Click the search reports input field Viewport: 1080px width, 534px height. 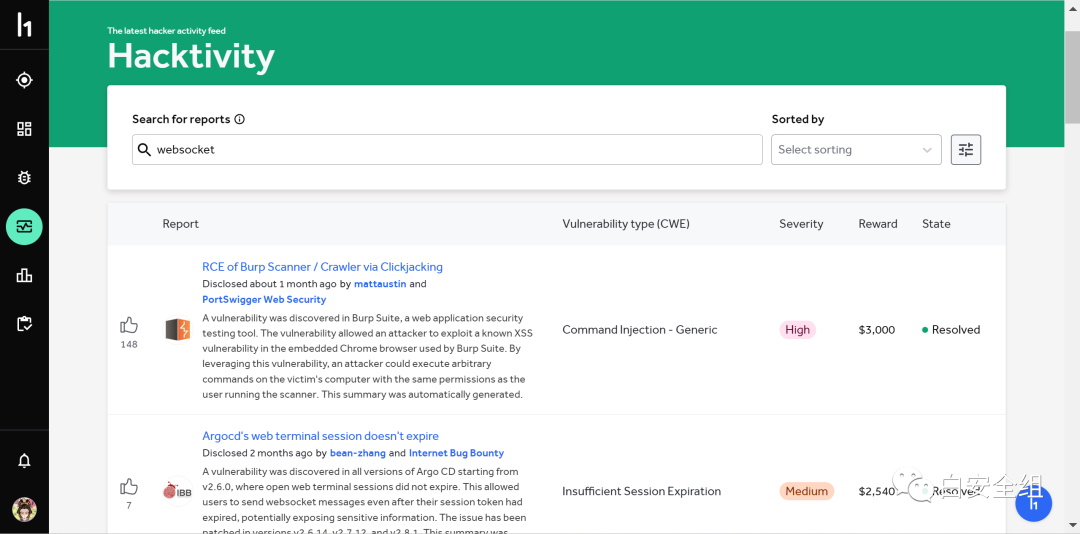click(x=450, y=150)
